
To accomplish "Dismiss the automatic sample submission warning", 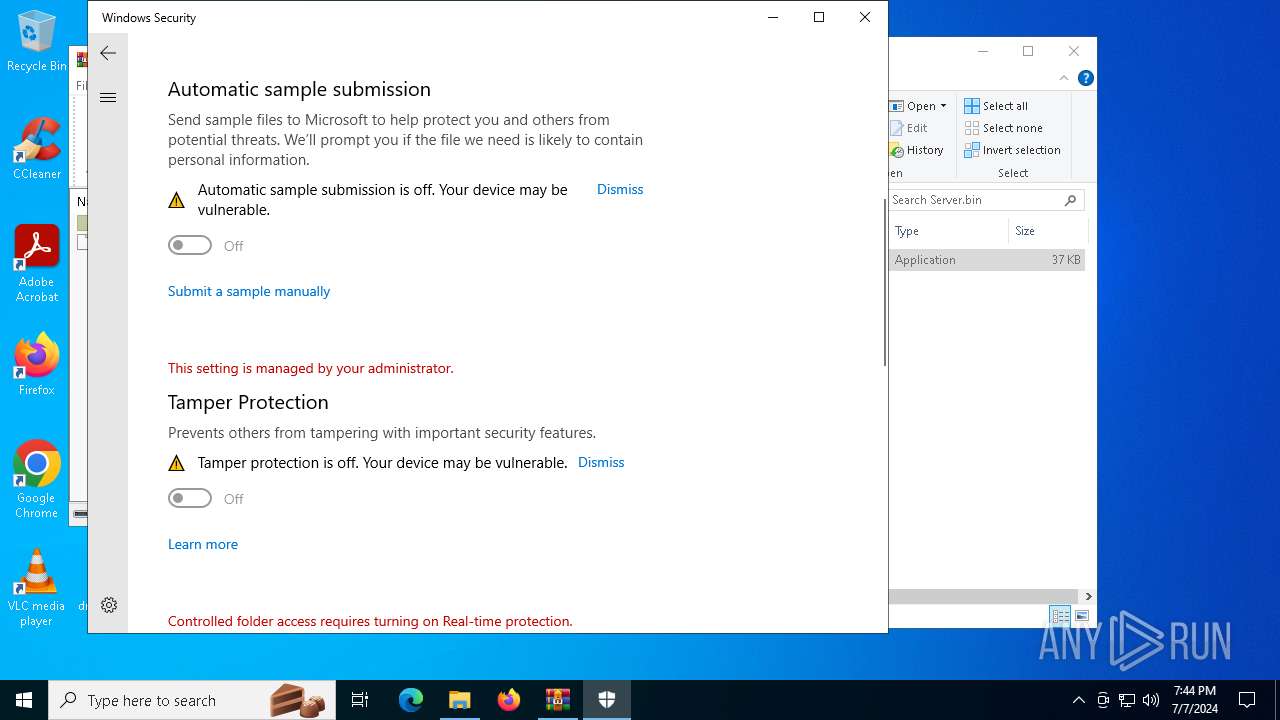I will pyautogui.click(x=620, y=189).
